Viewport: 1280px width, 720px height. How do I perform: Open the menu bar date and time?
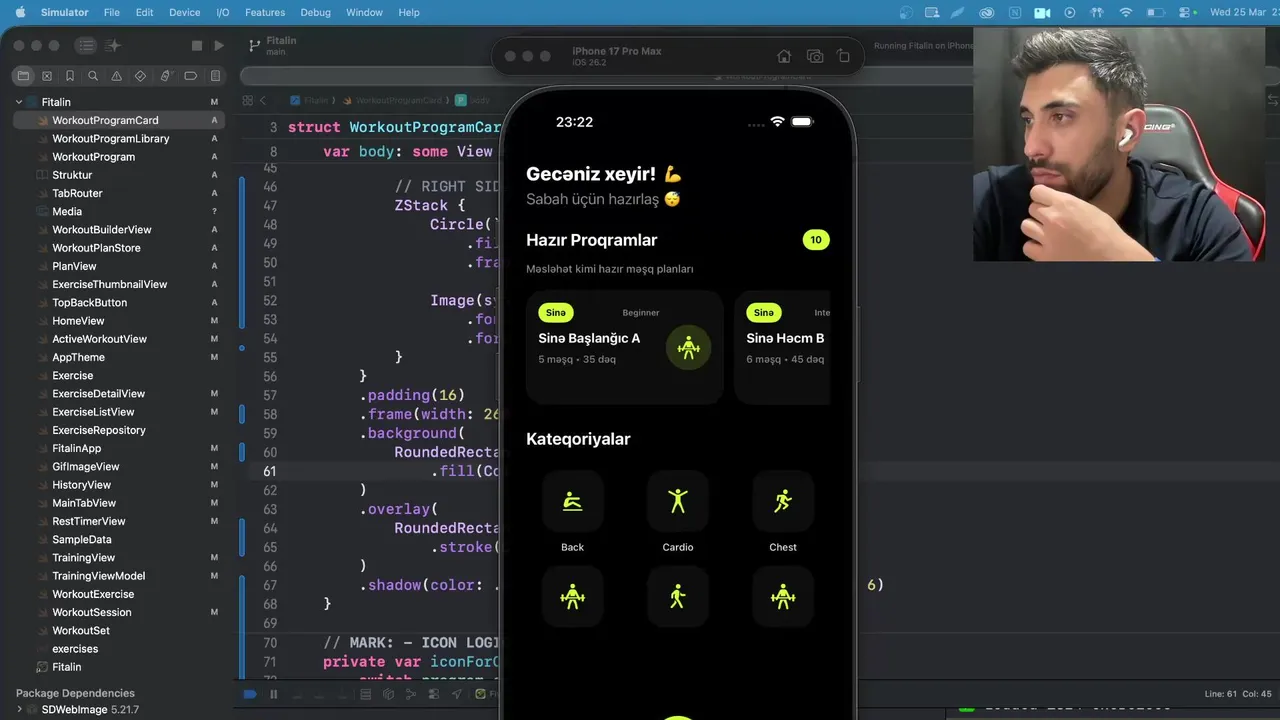[1244, 12]
